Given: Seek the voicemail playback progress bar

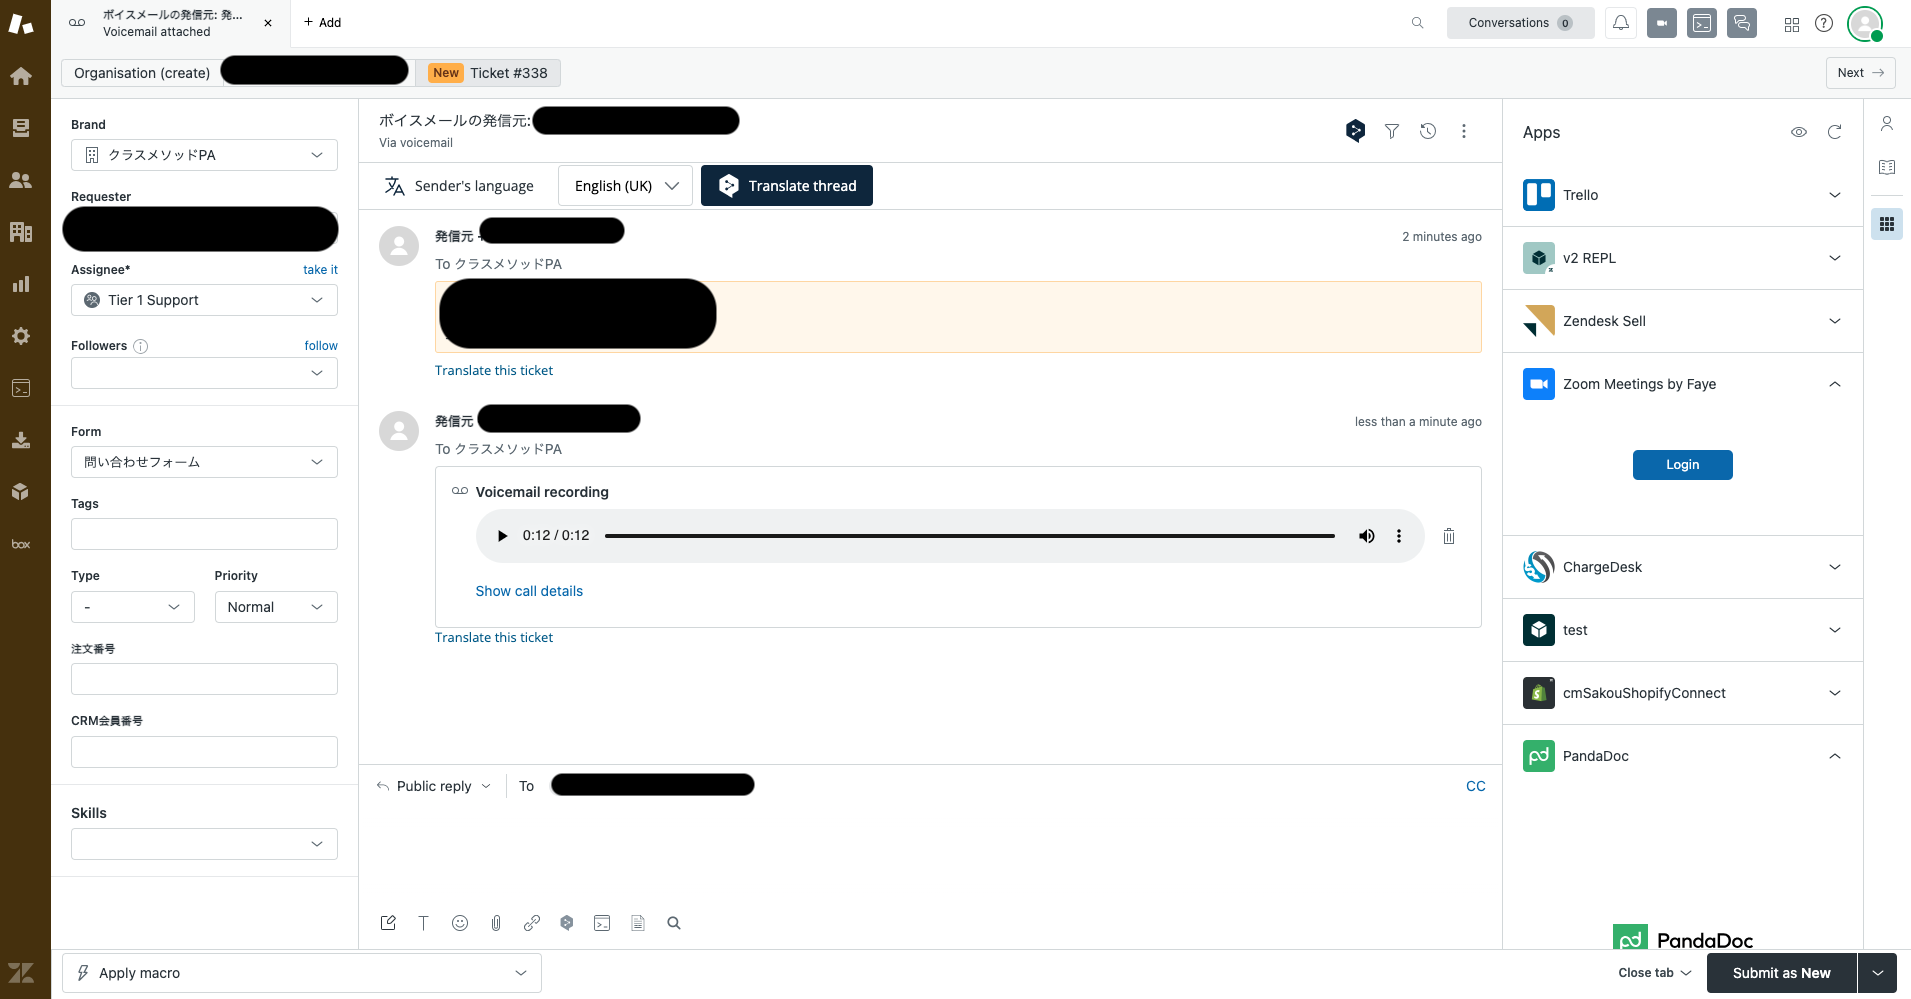Looking at the screenshot, I should click(x=970, y=535).
